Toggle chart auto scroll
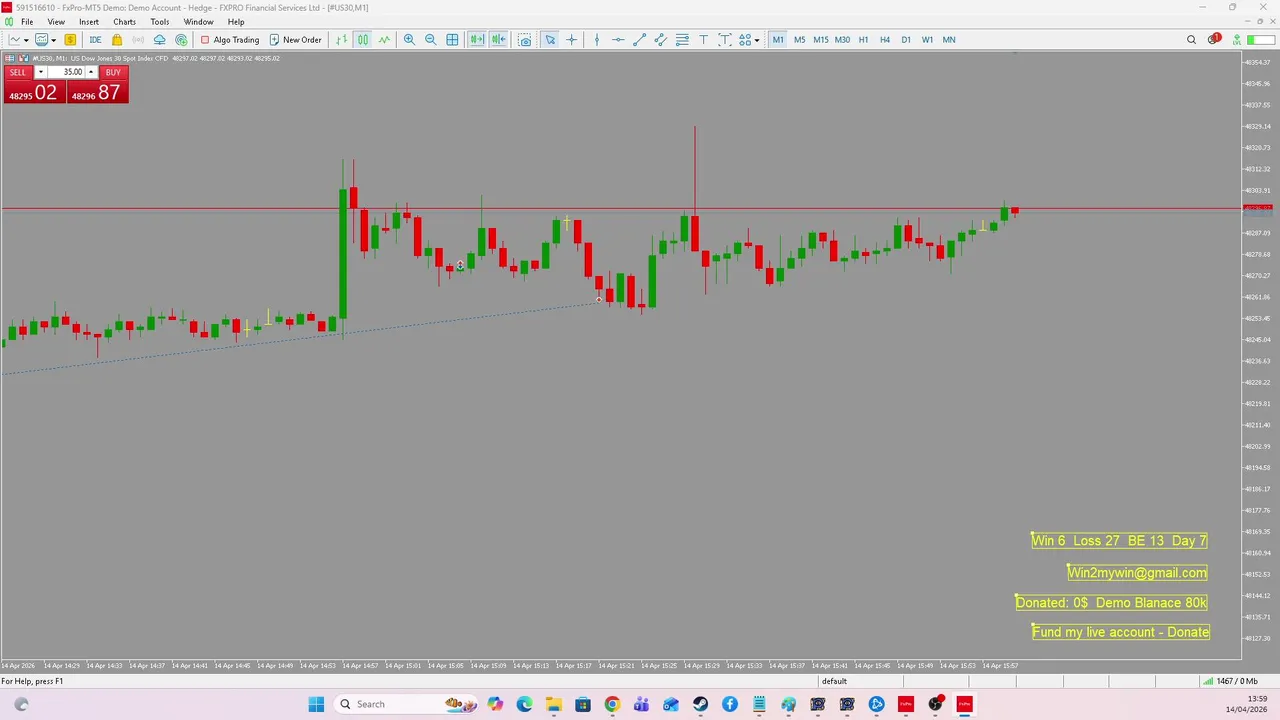 pyautogui.click(x=477, y=40)
